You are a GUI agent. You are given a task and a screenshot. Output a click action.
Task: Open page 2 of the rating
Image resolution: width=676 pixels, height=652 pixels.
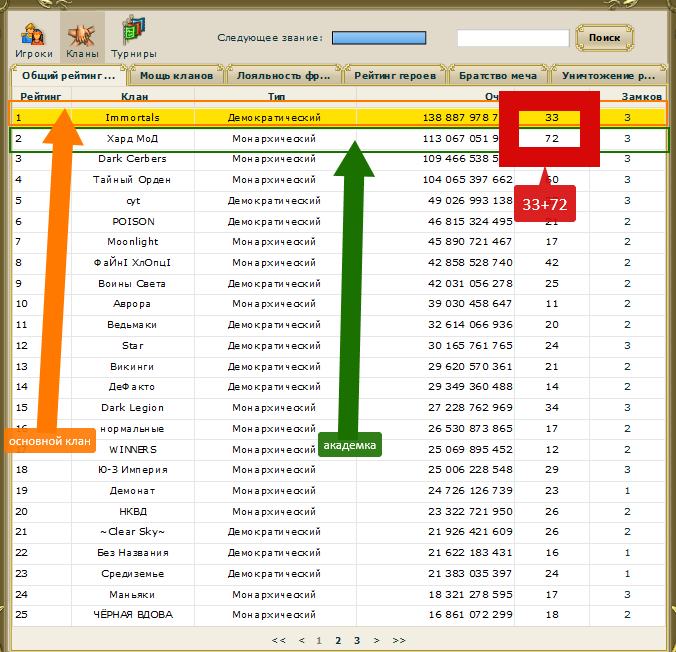[338, 640]
